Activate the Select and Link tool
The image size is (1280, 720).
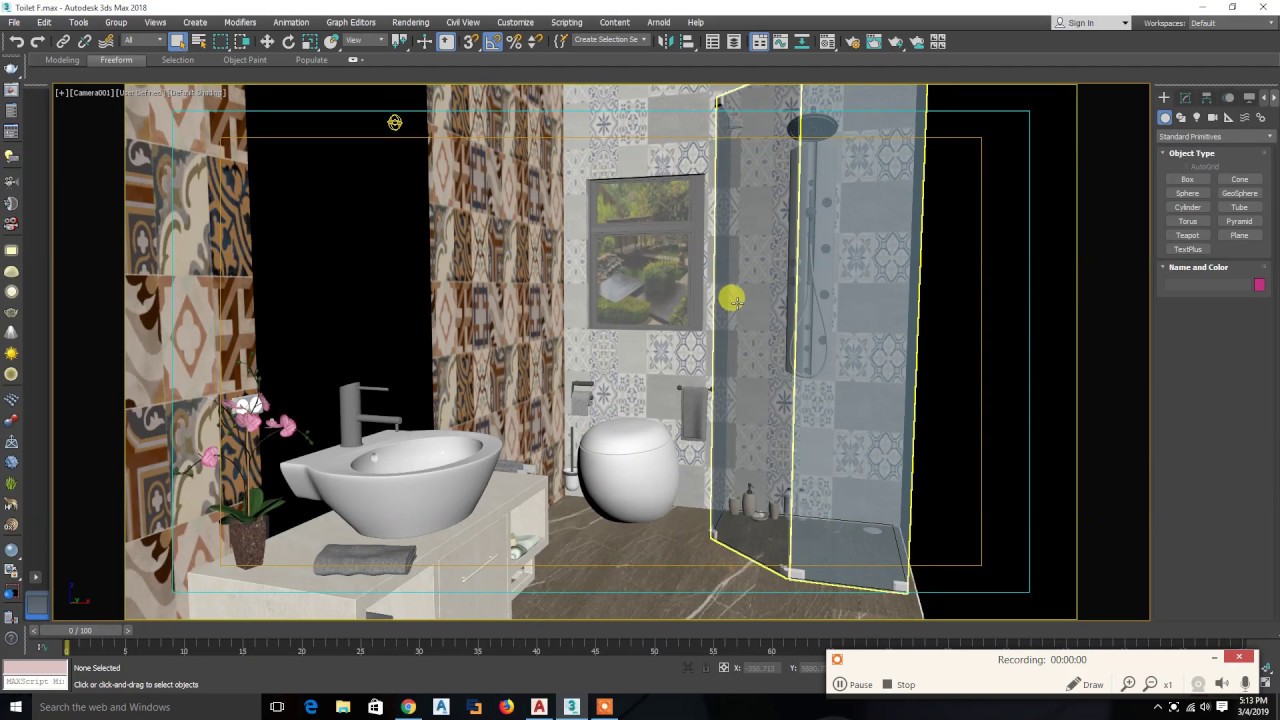point(63,41)
